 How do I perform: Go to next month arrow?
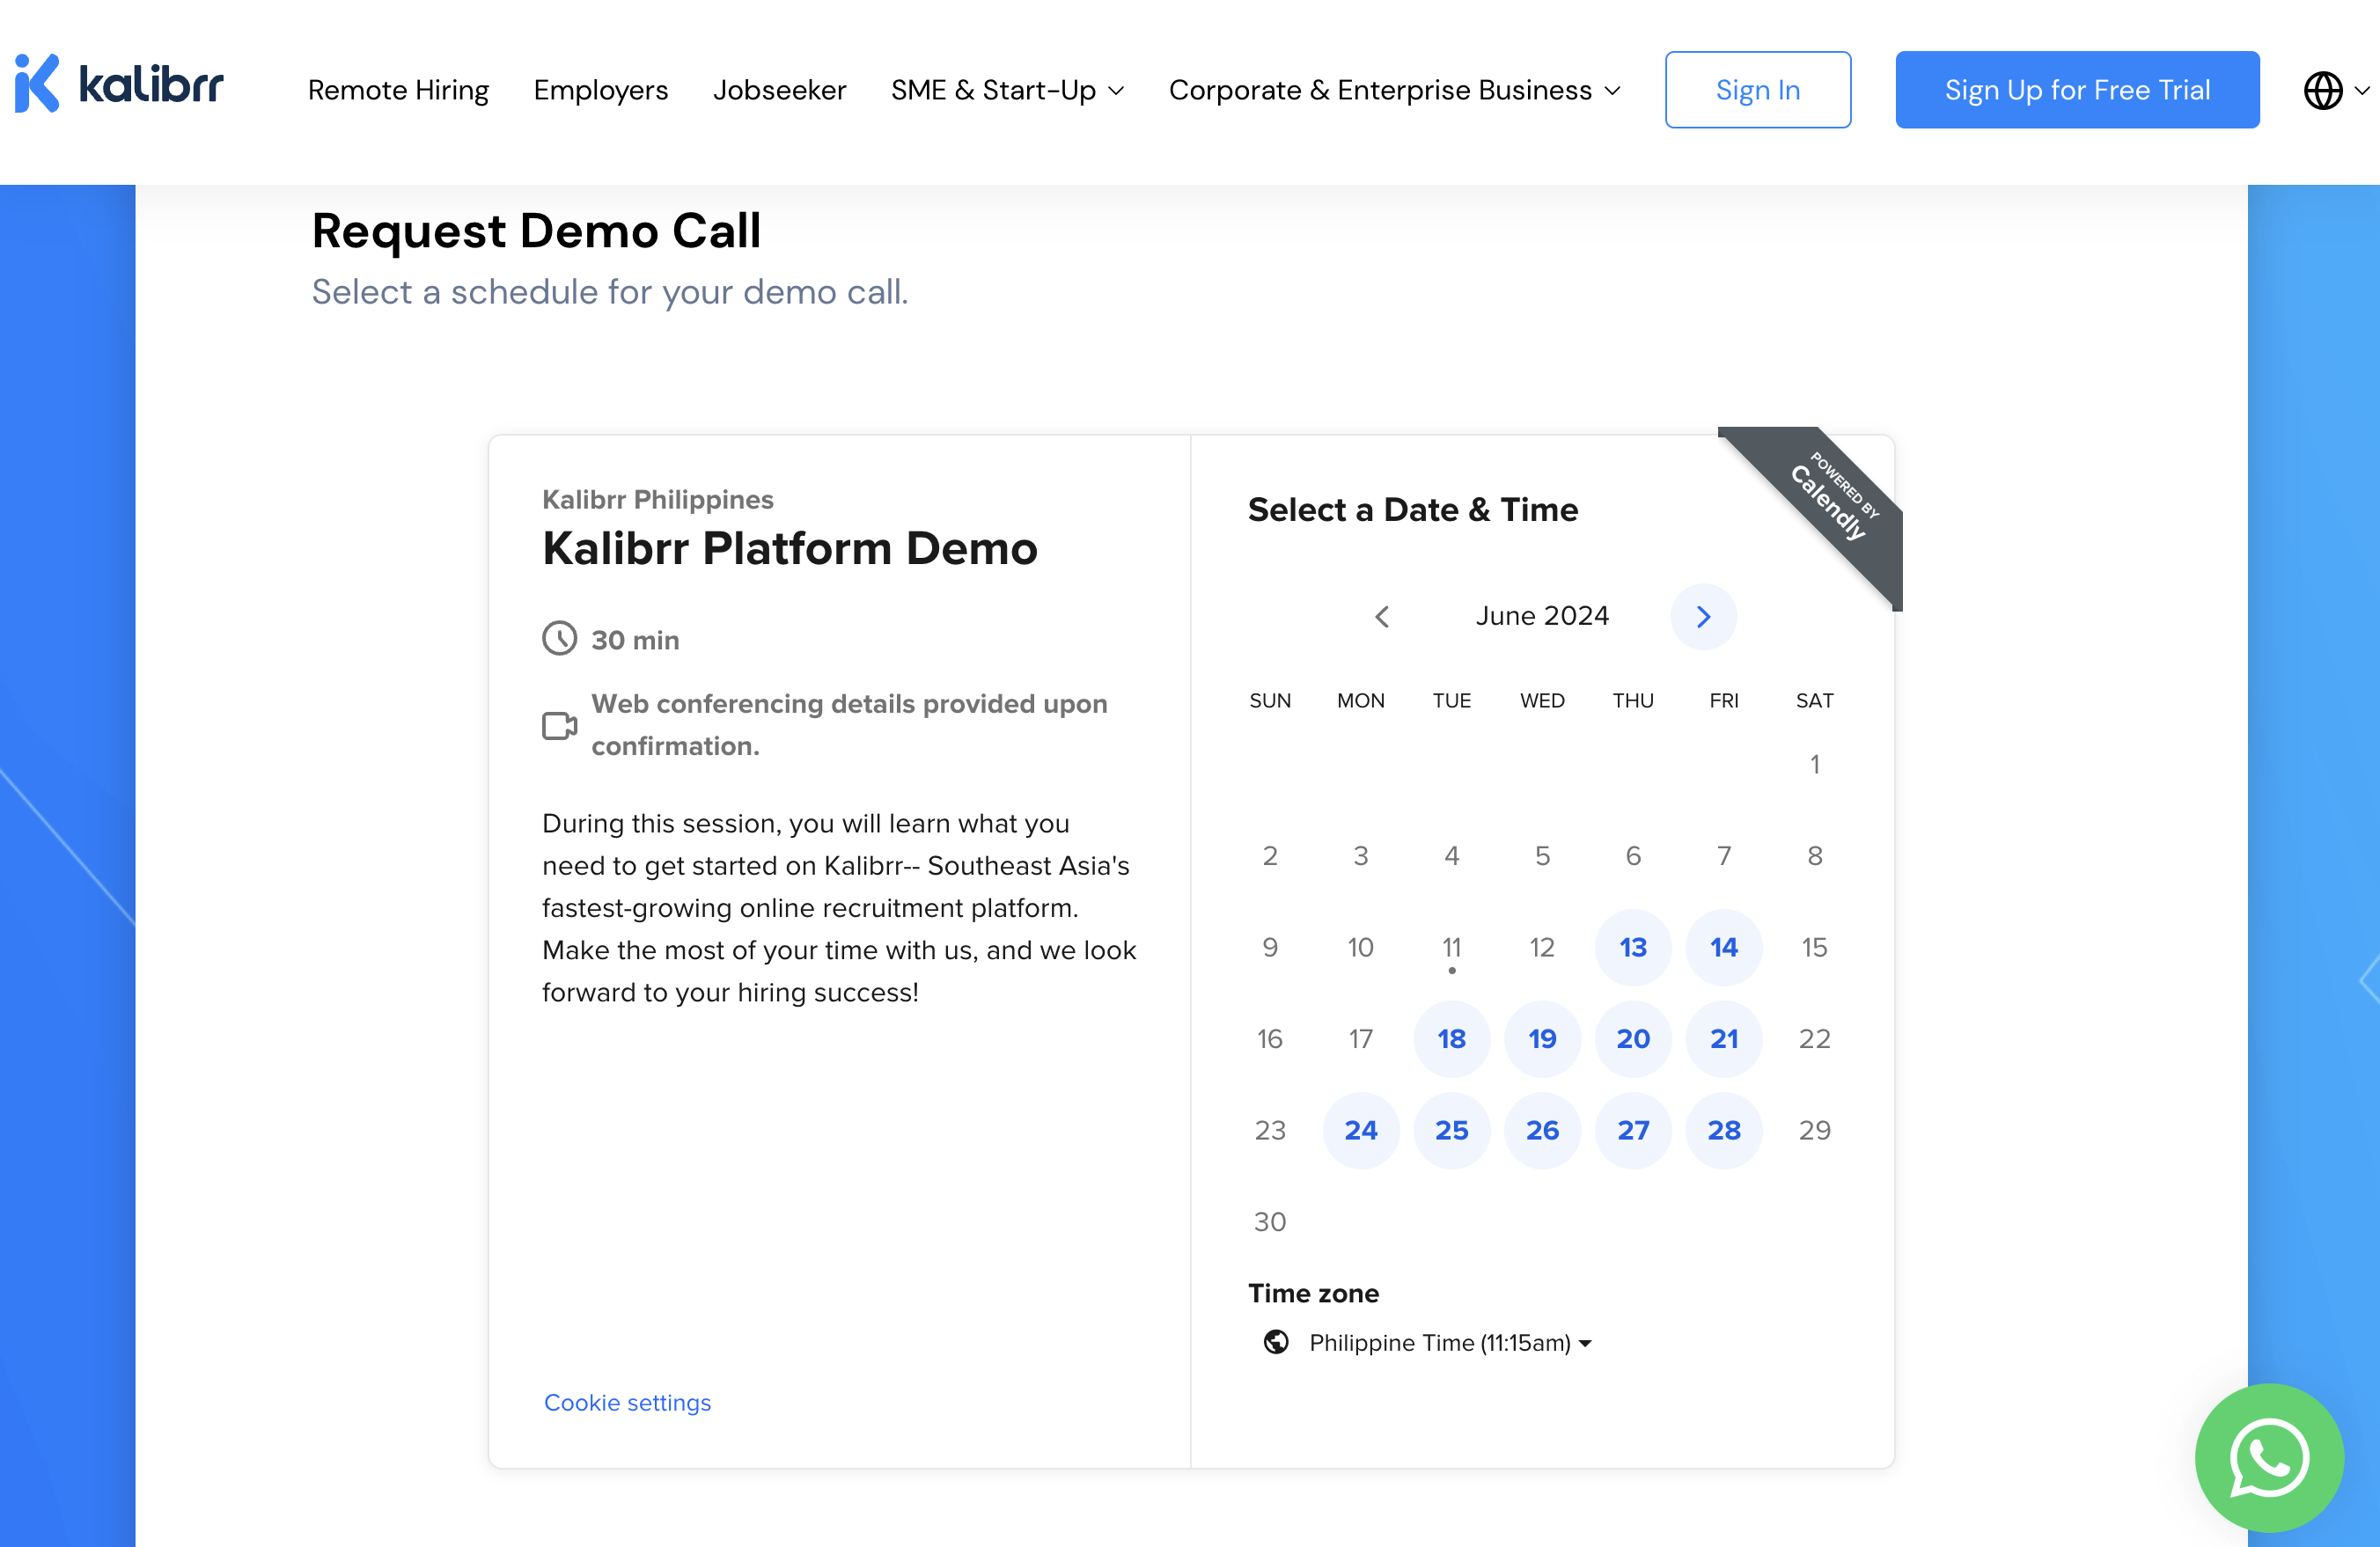point(1703,617)
